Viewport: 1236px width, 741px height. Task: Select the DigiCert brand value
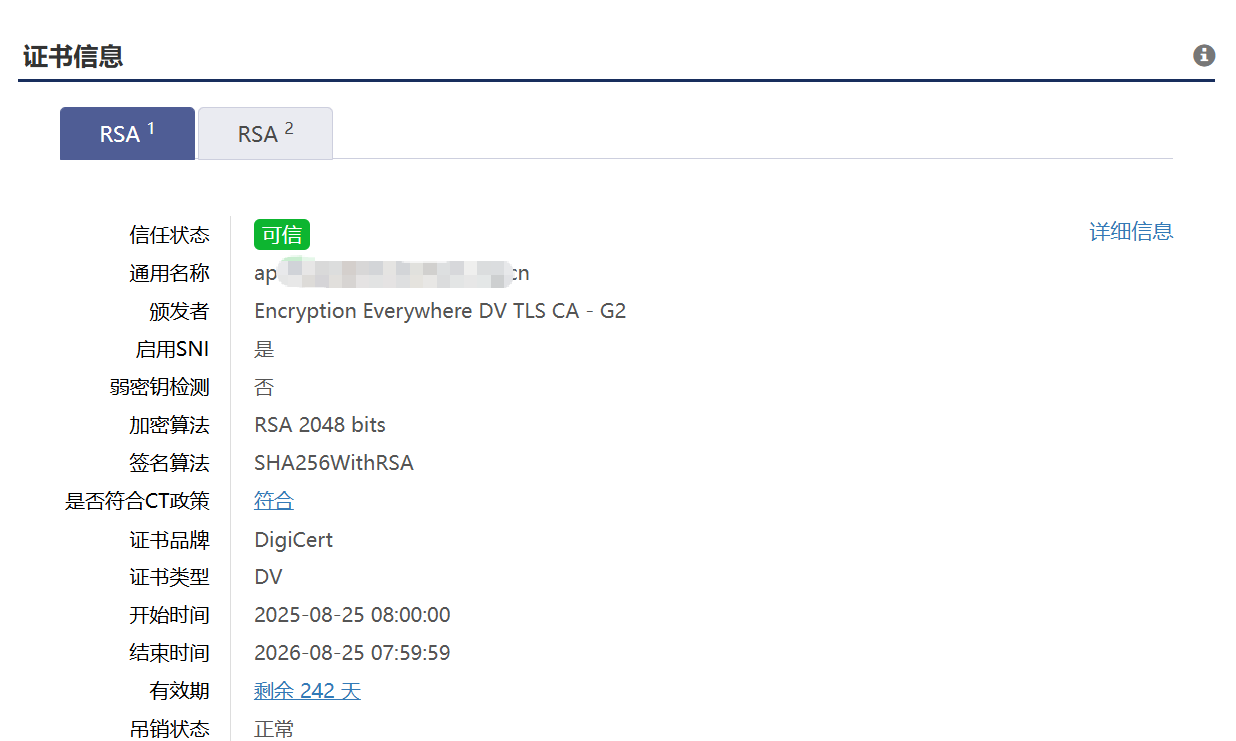pos(293,540)
